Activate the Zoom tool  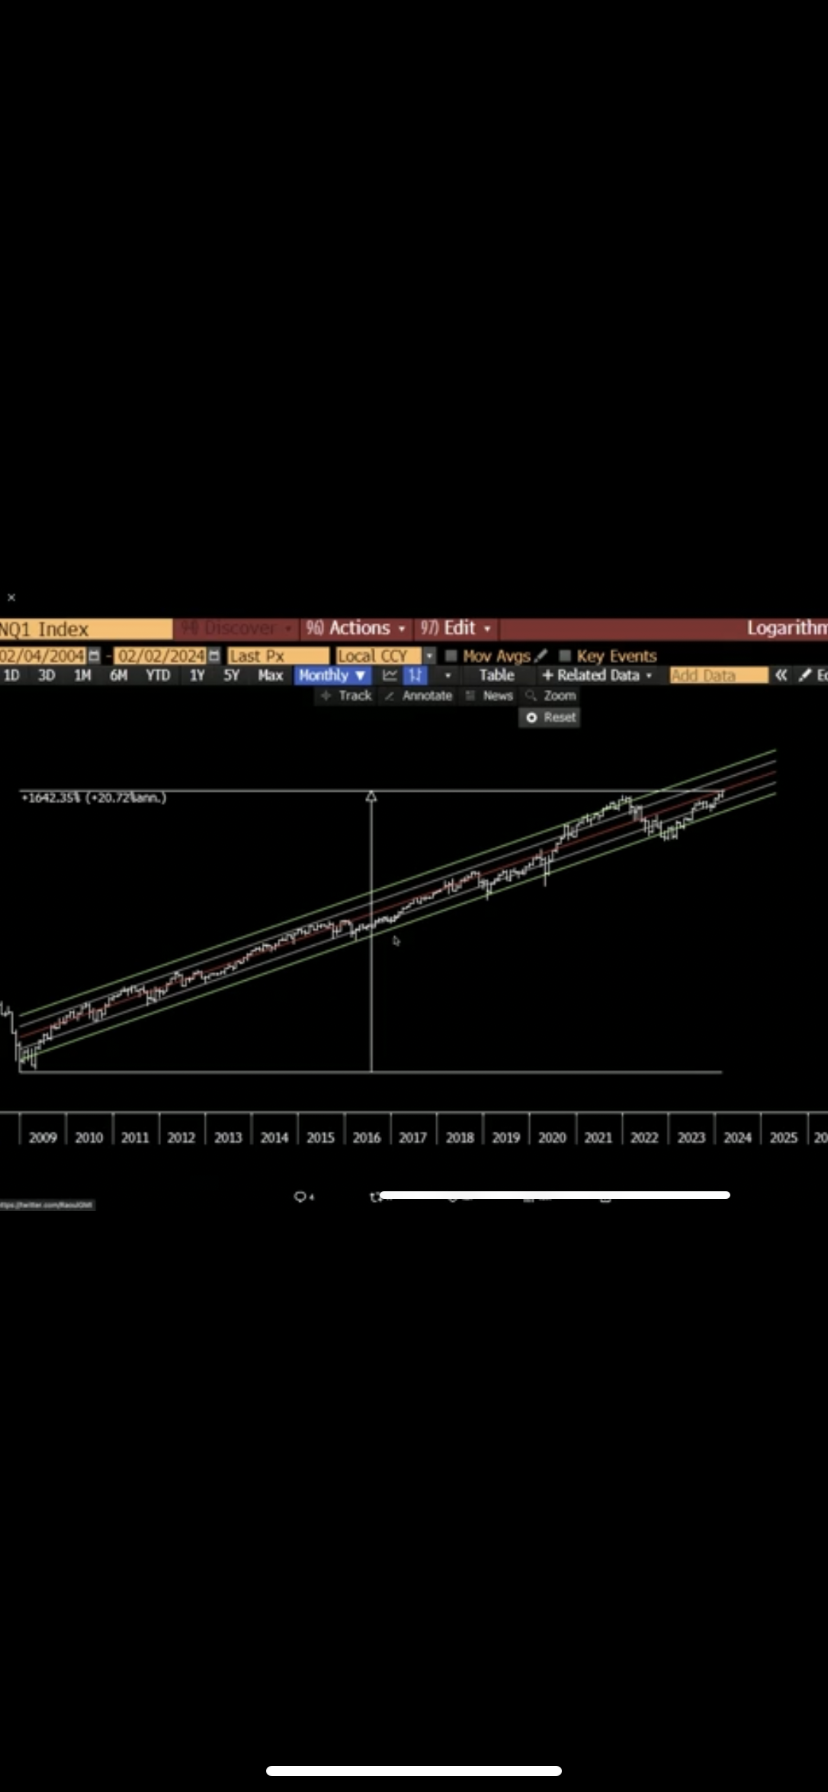point(551,696)
